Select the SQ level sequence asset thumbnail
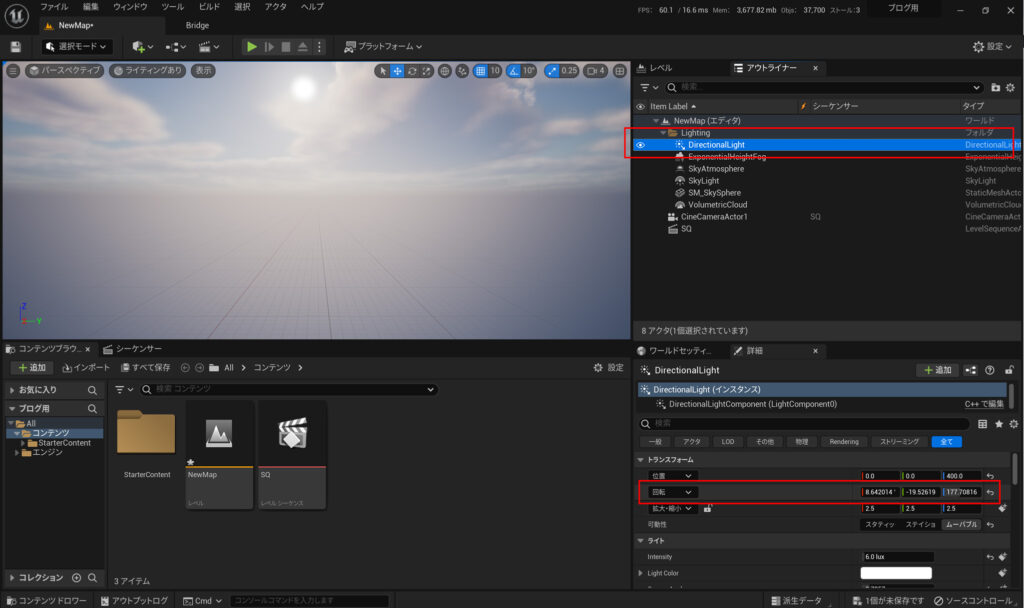This screenshot has width=1024, height=608. (x=292, y=432)
